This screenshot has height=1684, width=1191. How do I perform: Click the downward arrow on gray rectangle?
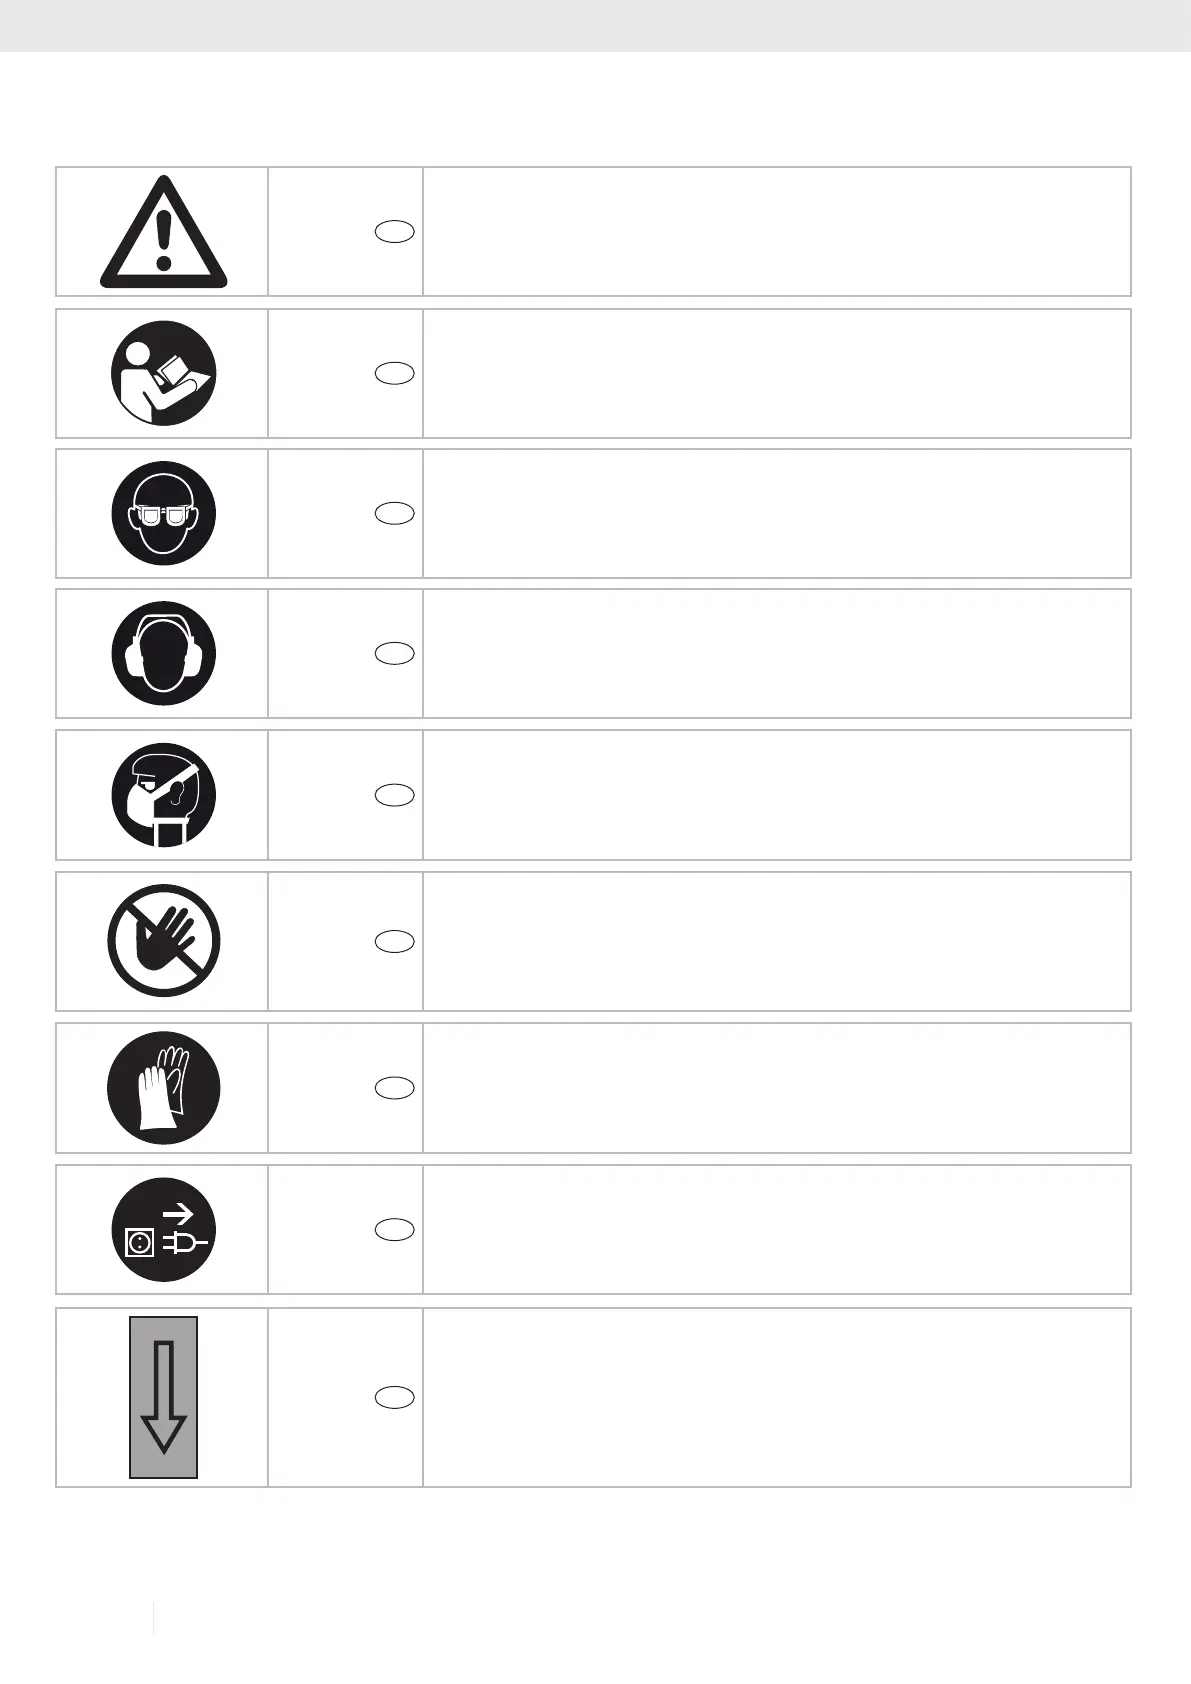pyautogui.click(x=163, y=1397)
